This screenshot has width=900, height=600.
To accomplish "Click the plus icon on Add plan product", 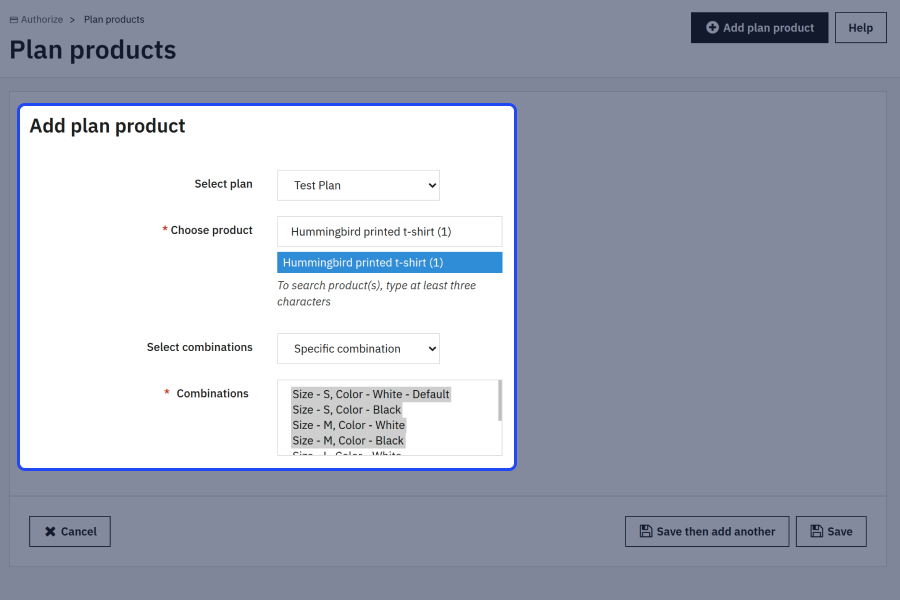I will pyautogui.click(x=712, y=28).
